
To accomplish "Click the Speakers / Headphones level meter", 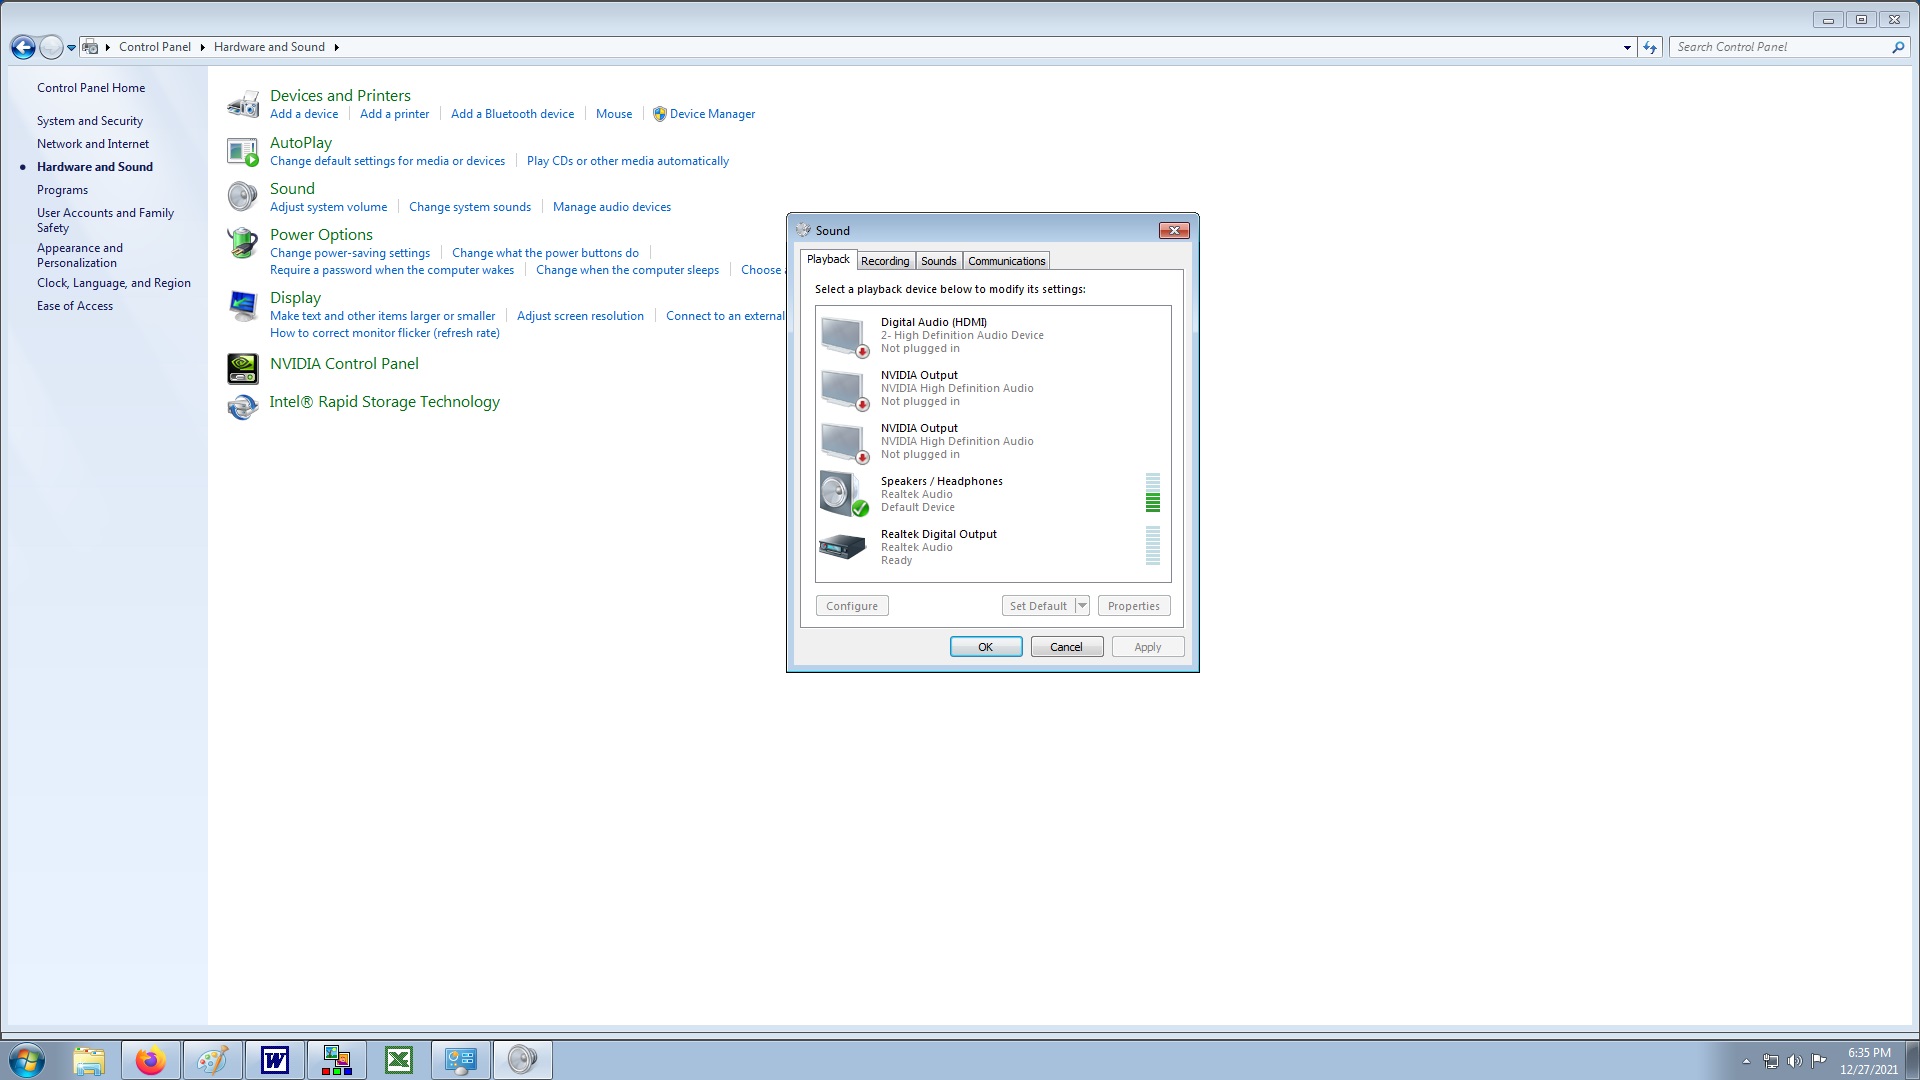I will [1153, 493].
